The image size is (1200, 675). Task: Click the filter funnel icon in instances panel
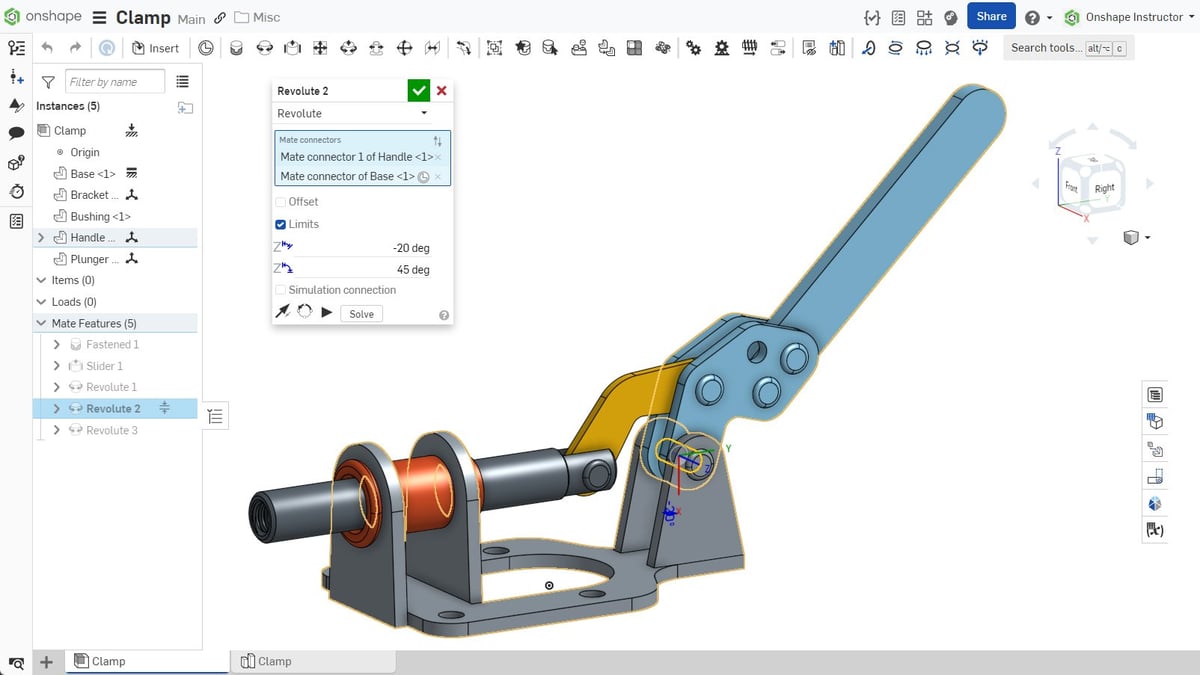[x=48, y=82]
